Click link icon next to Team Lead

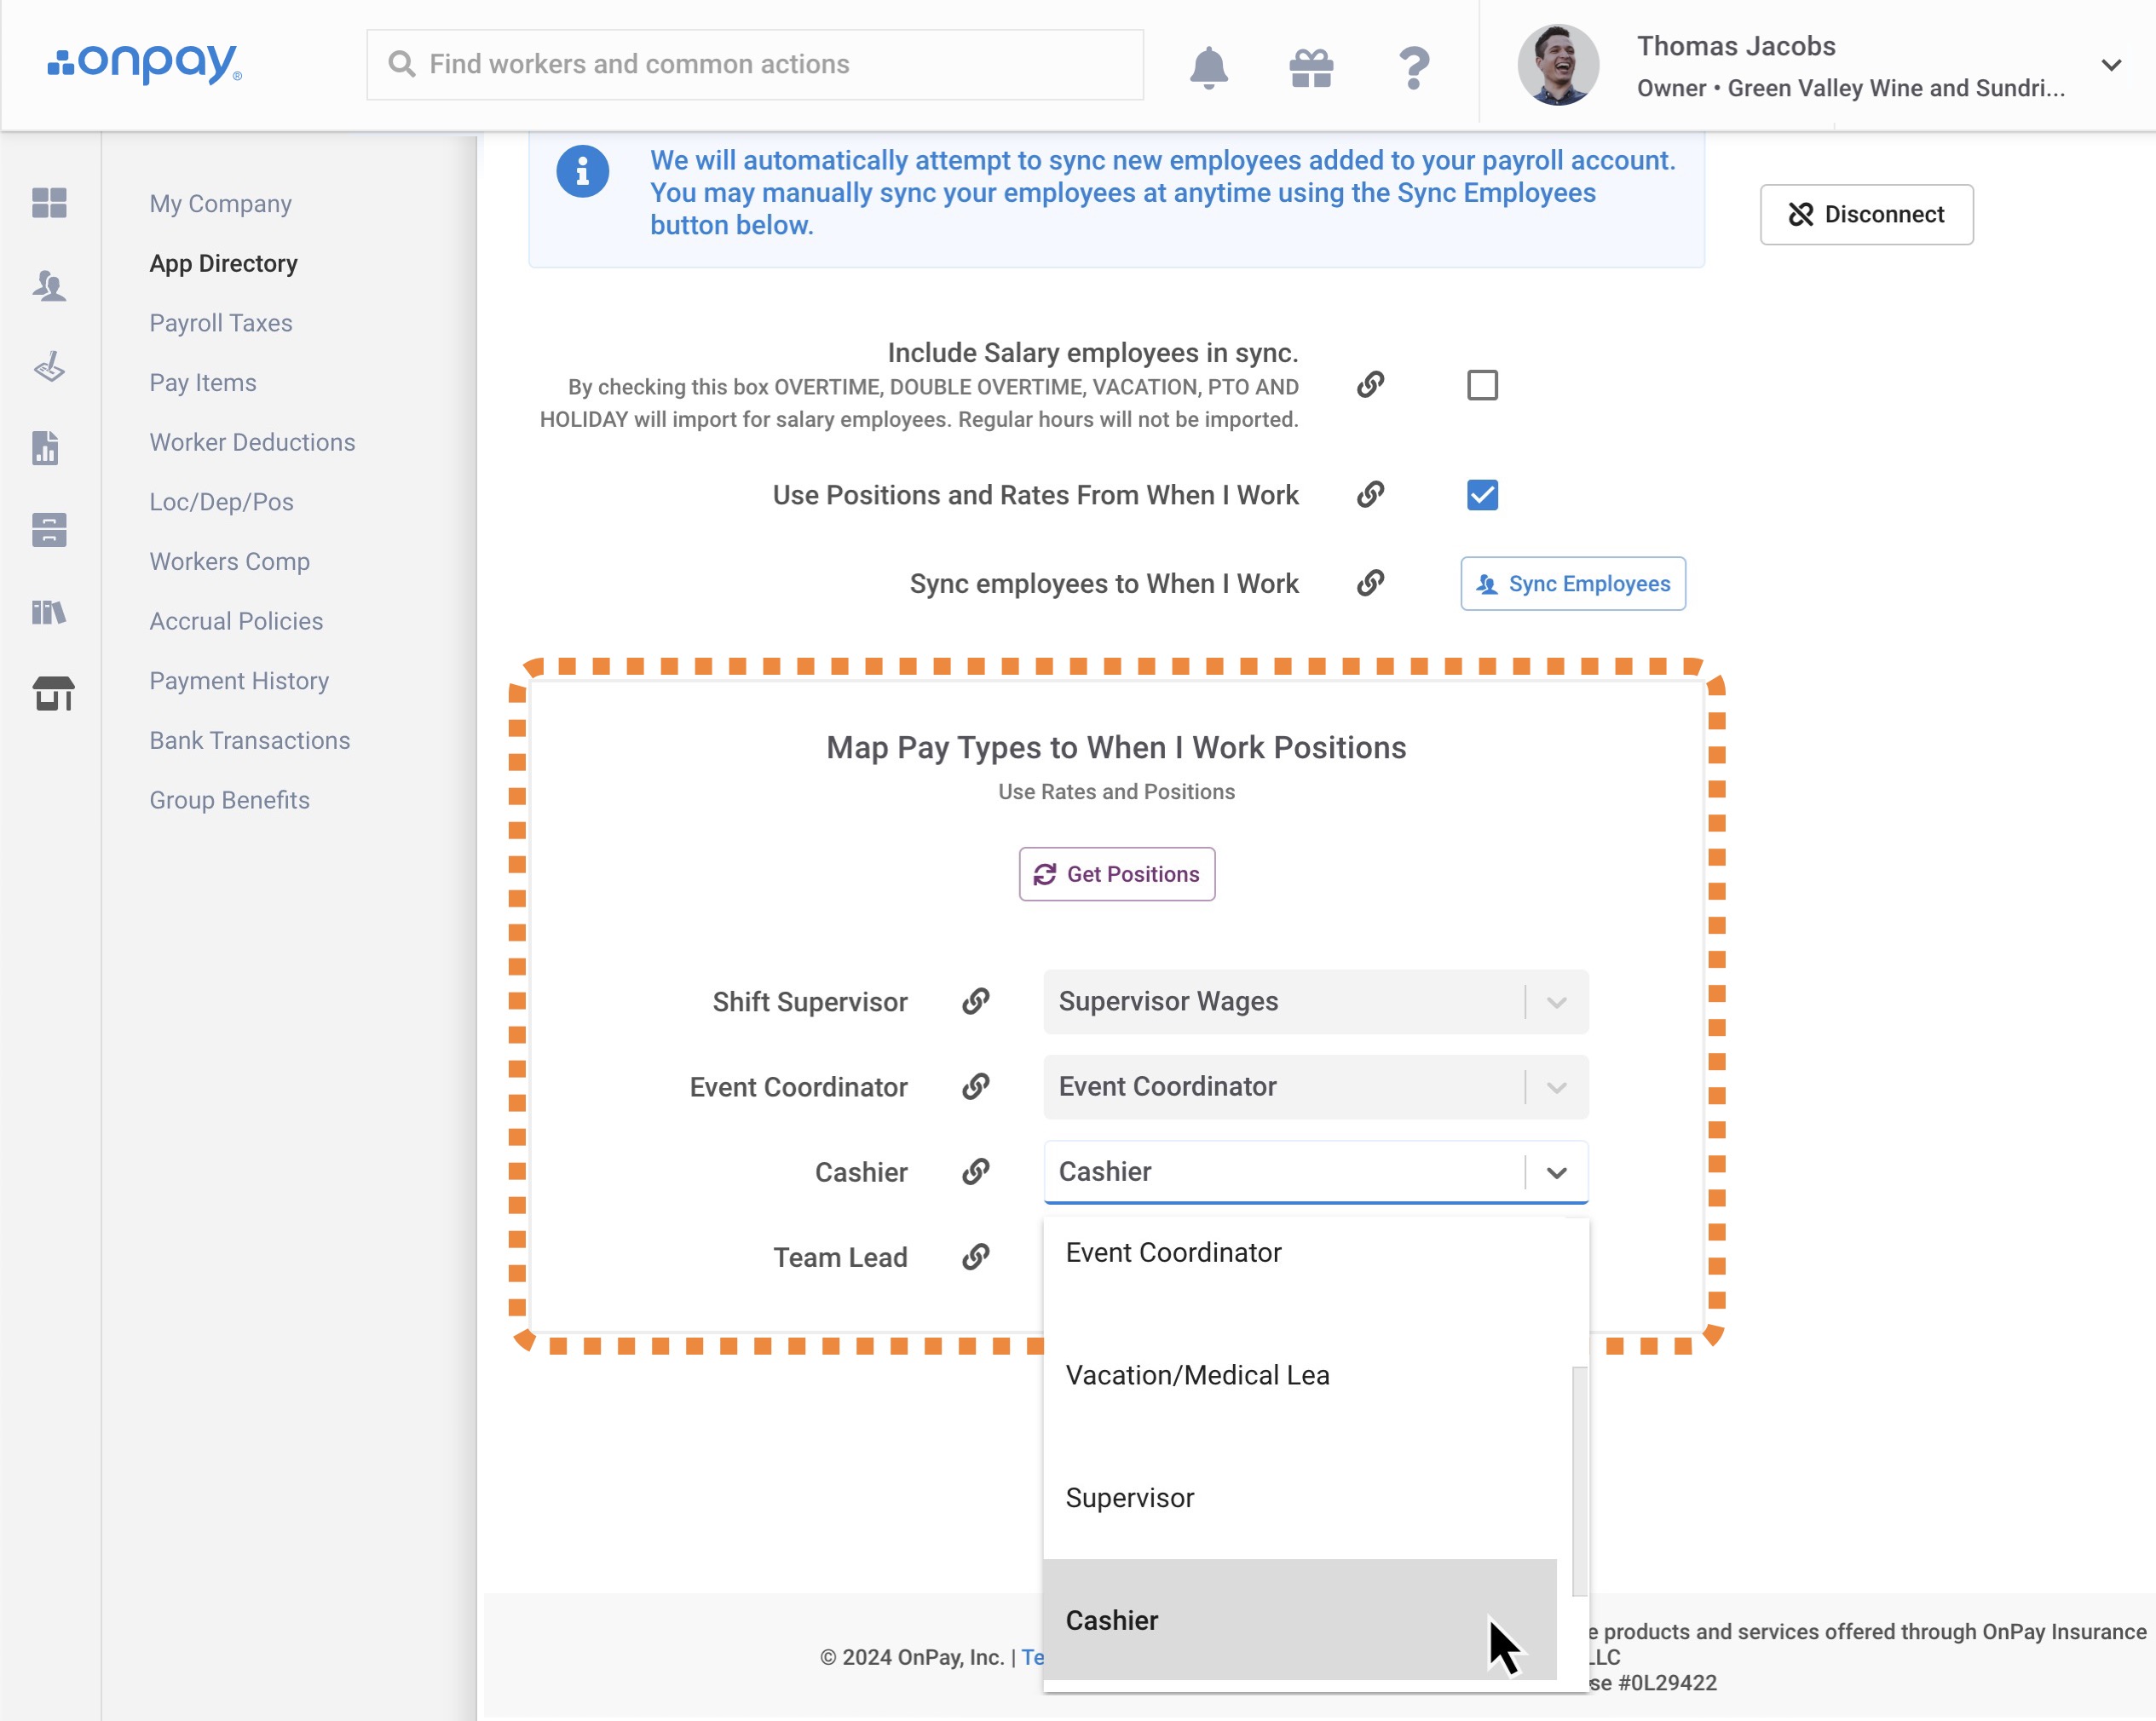coord(975,1257)
